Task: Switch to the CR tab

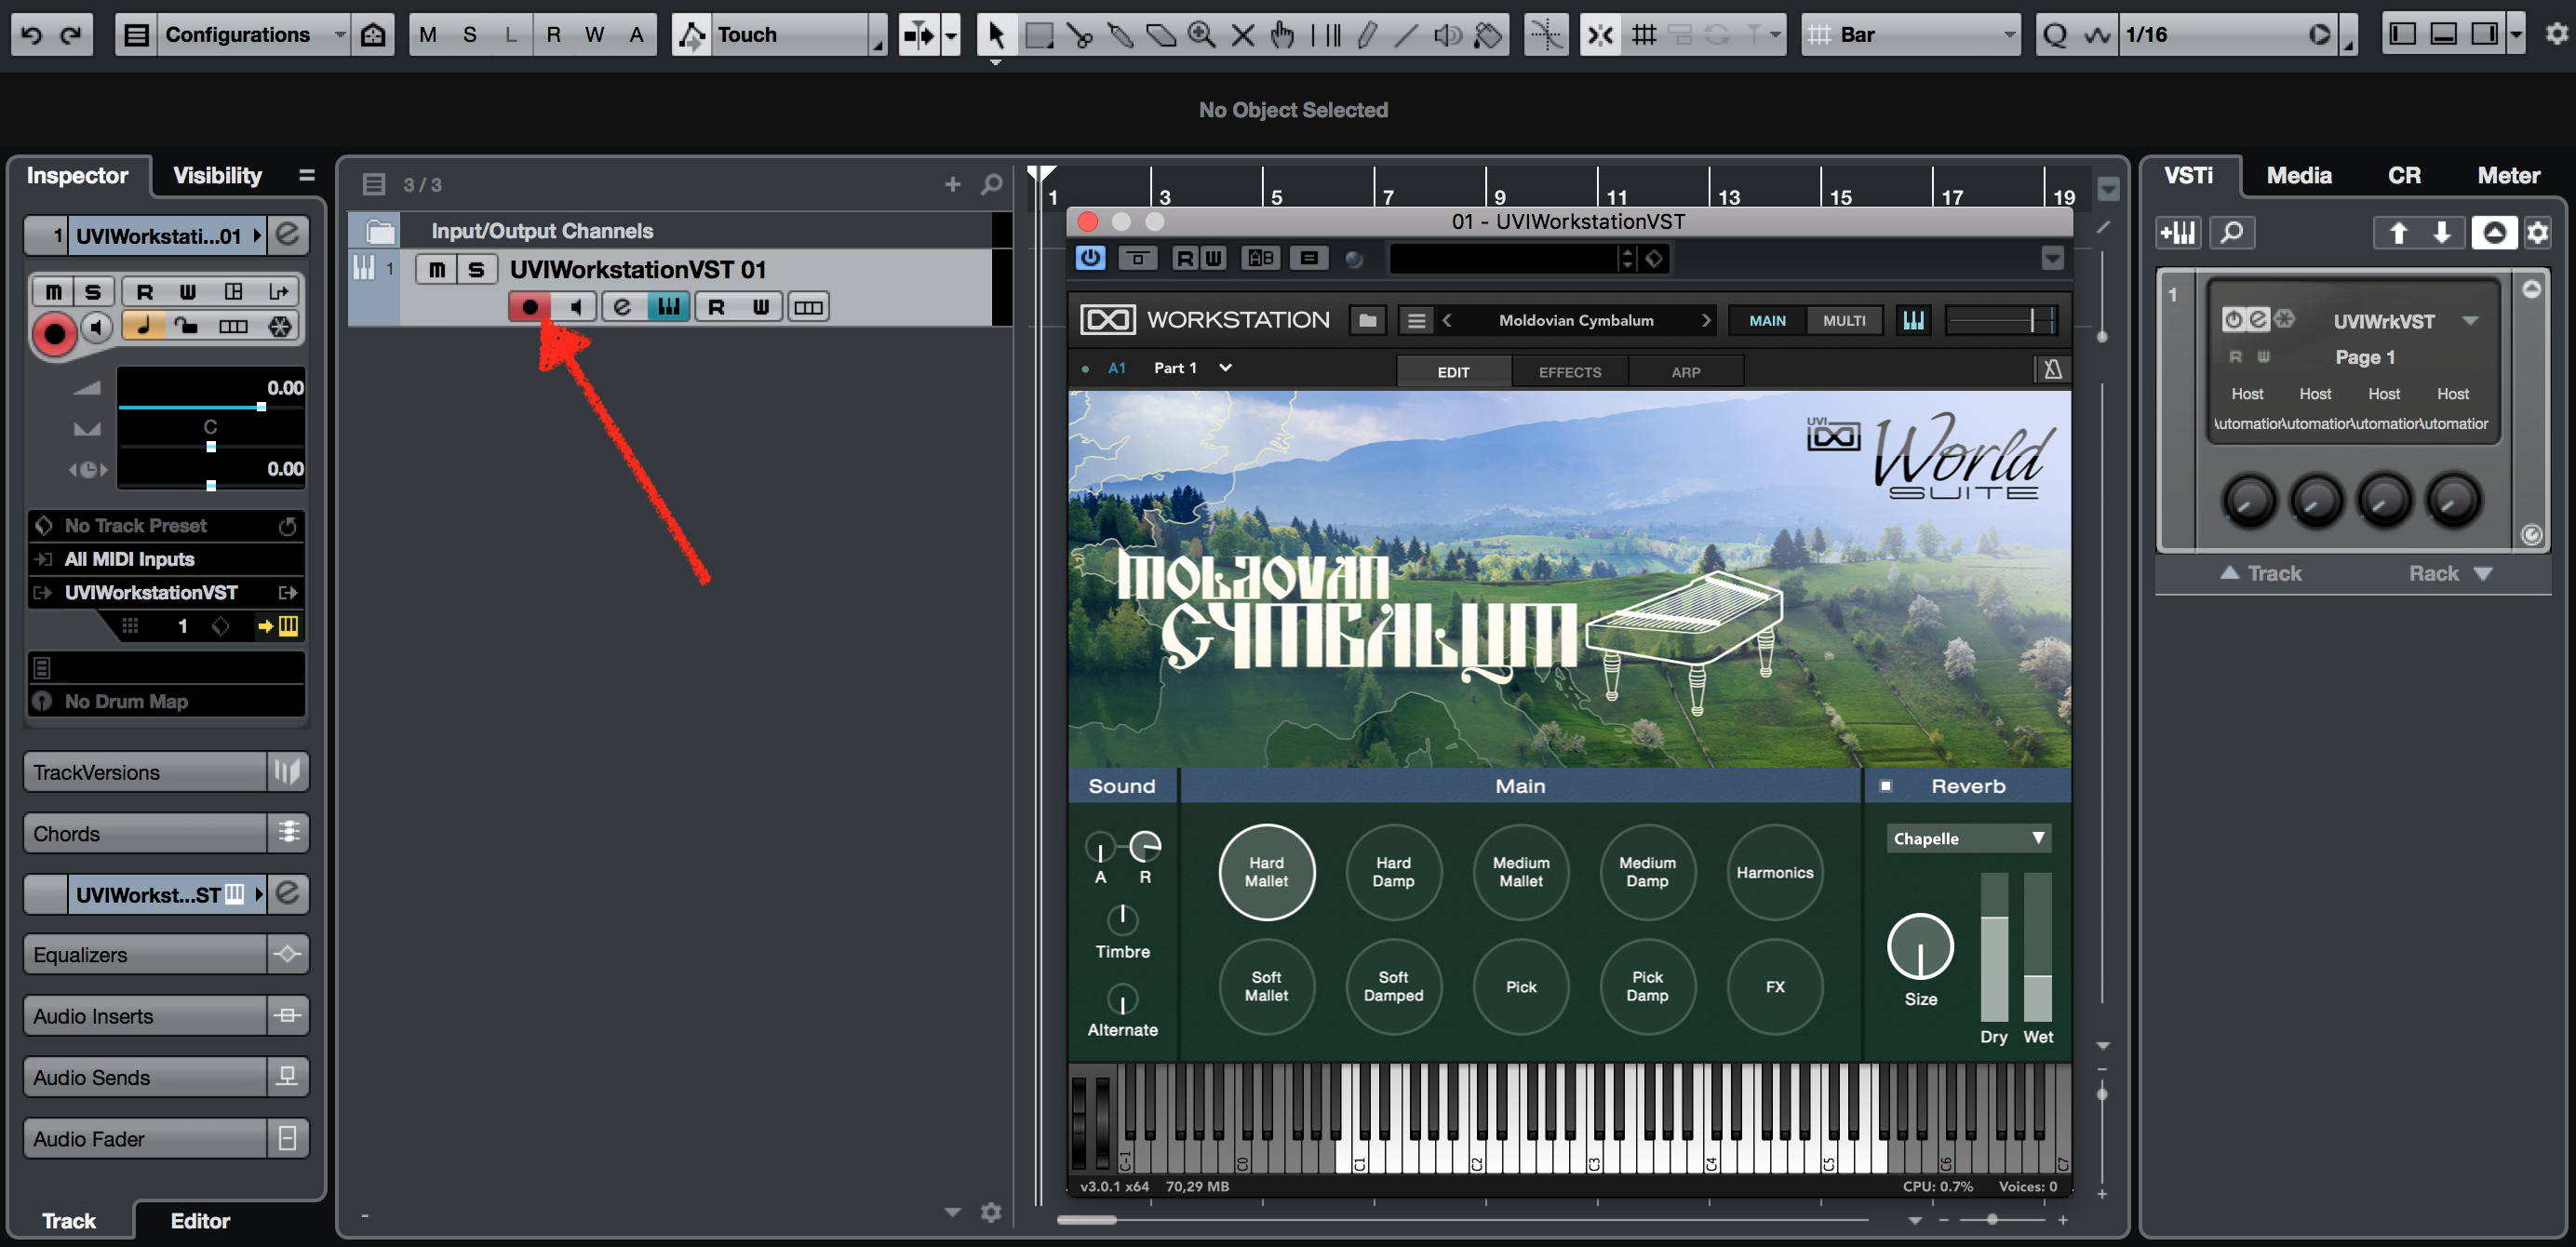Action: tap(2404, 176)
